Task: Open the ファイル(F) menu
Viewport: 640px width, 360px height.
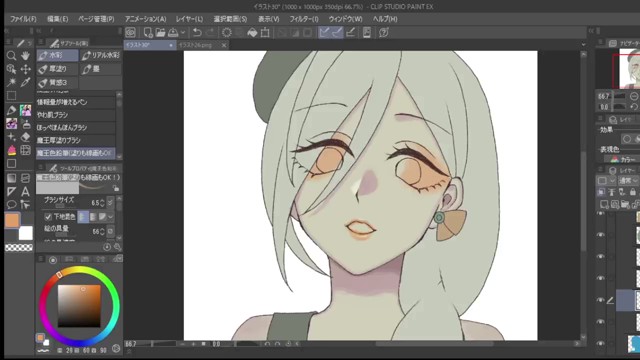Action: pos(23,19)
